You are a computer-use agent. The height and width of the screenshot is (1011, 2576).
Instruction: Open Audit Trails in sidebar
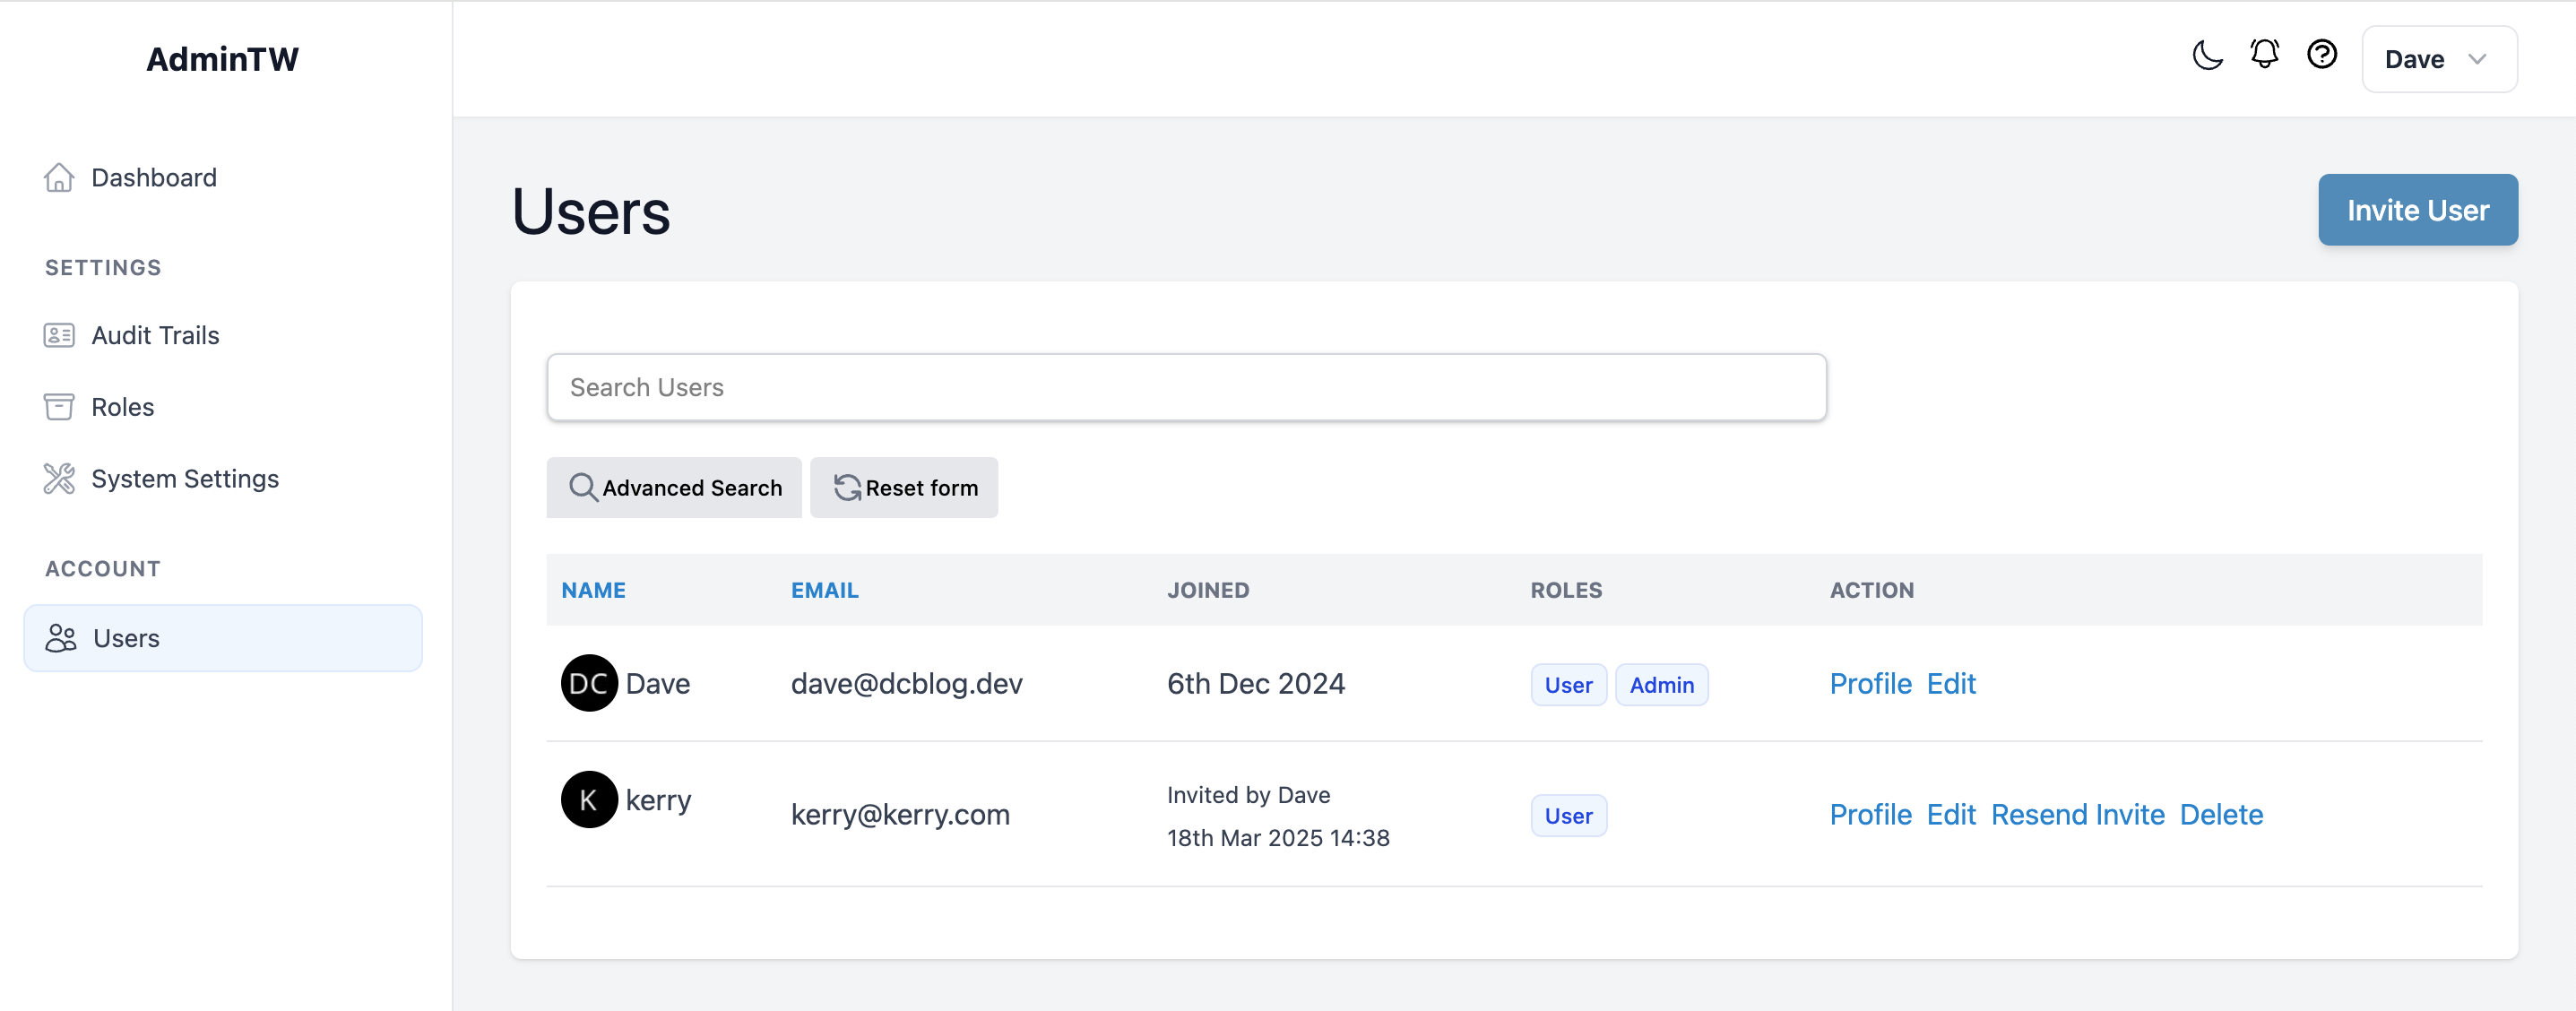155,335
